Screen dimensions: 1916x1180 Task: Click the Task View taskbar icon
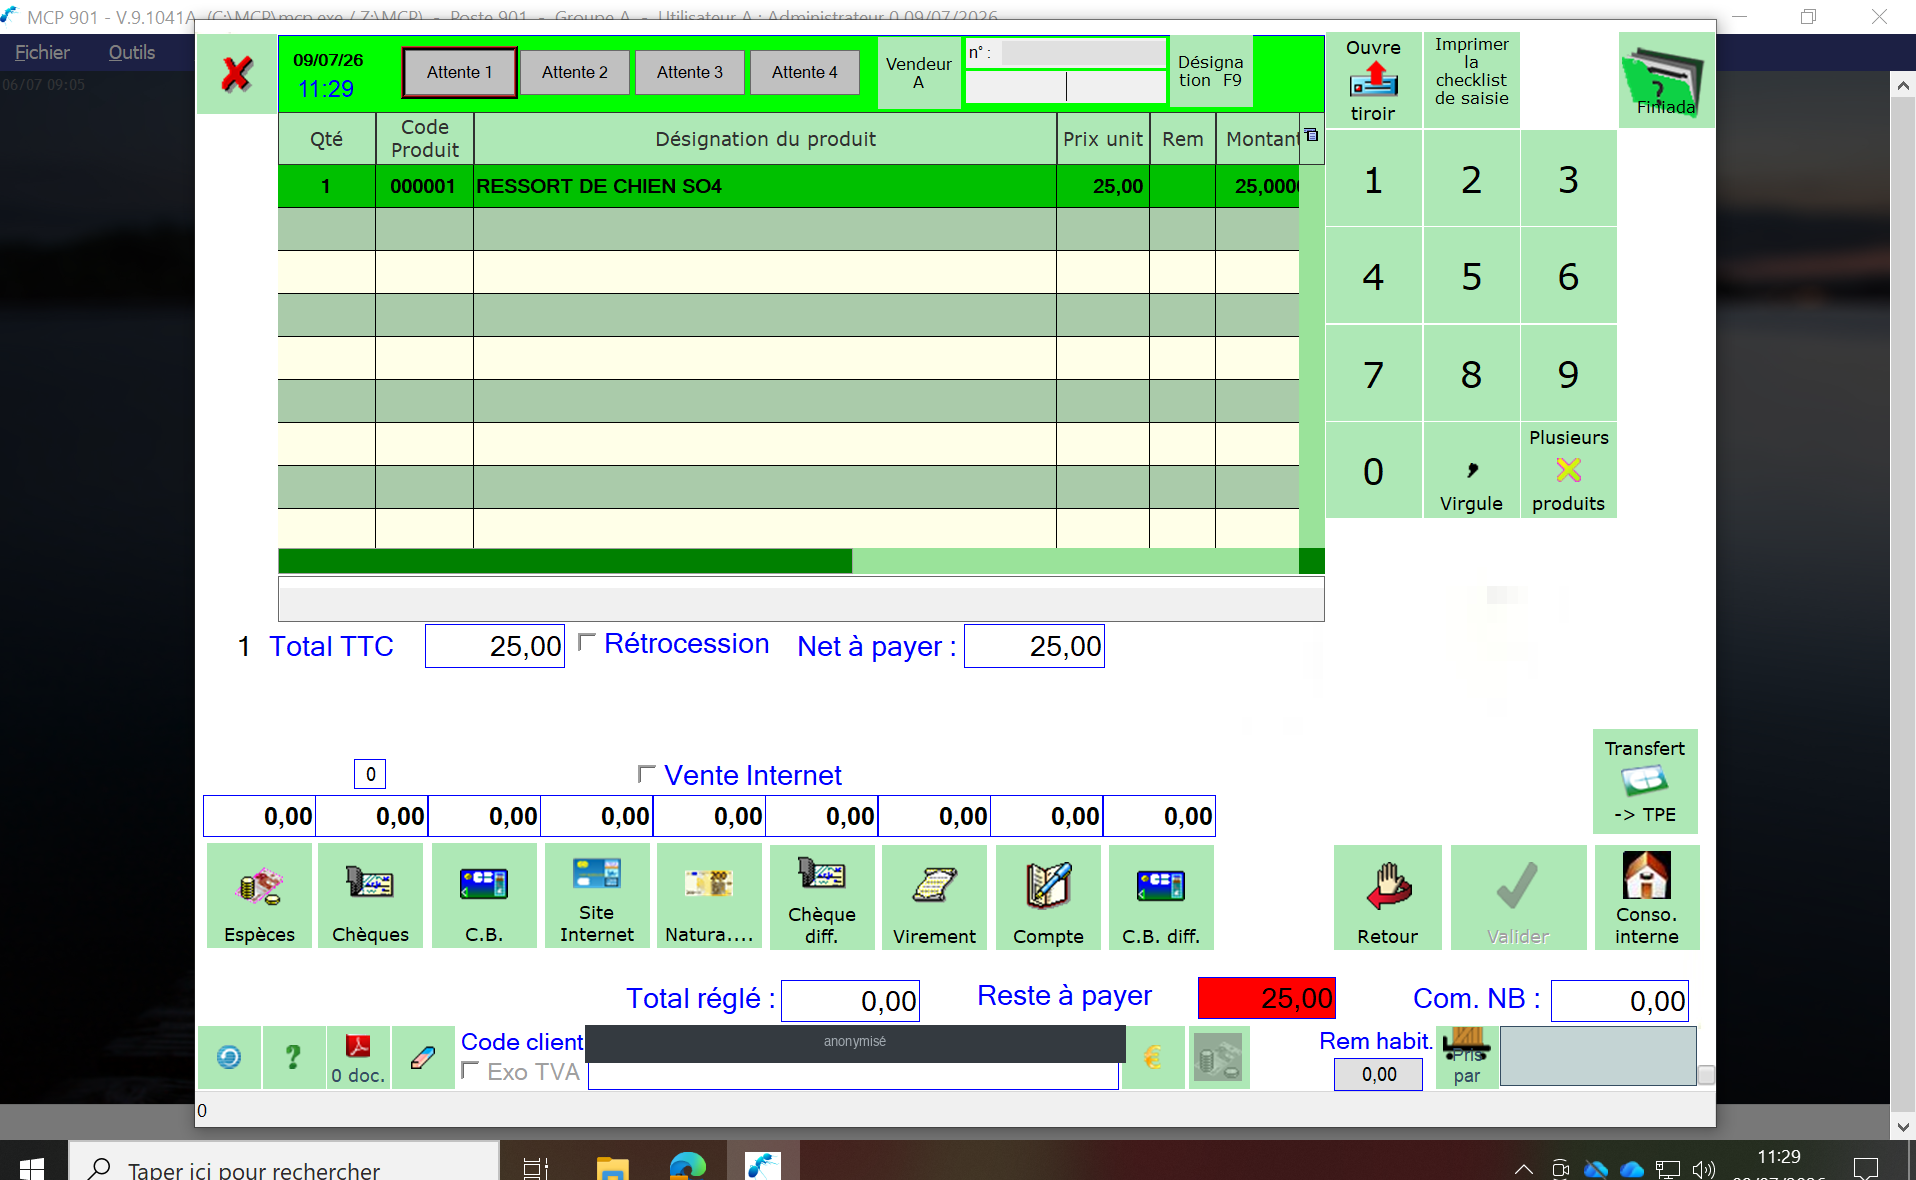[536, 1167]
